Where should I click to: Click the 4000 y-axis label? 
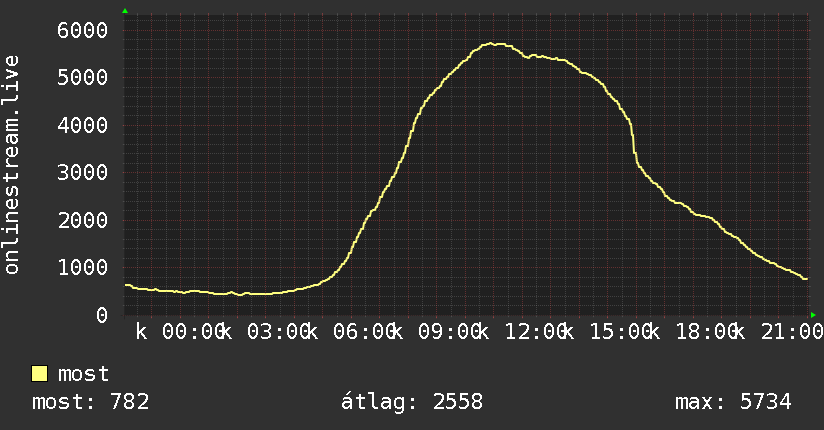pyautogui.click(x=83, y=125)
